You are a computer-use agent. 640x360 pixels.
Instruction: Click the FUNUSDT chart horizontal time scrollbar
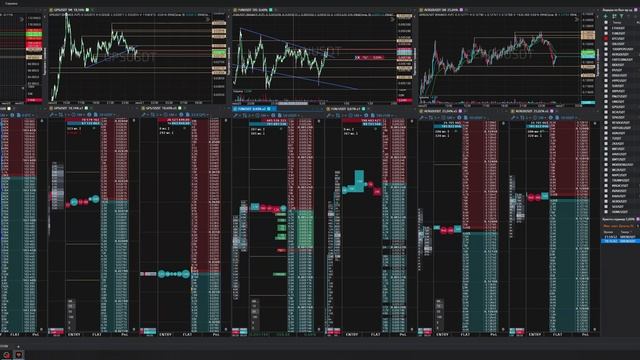pos(293,103)
